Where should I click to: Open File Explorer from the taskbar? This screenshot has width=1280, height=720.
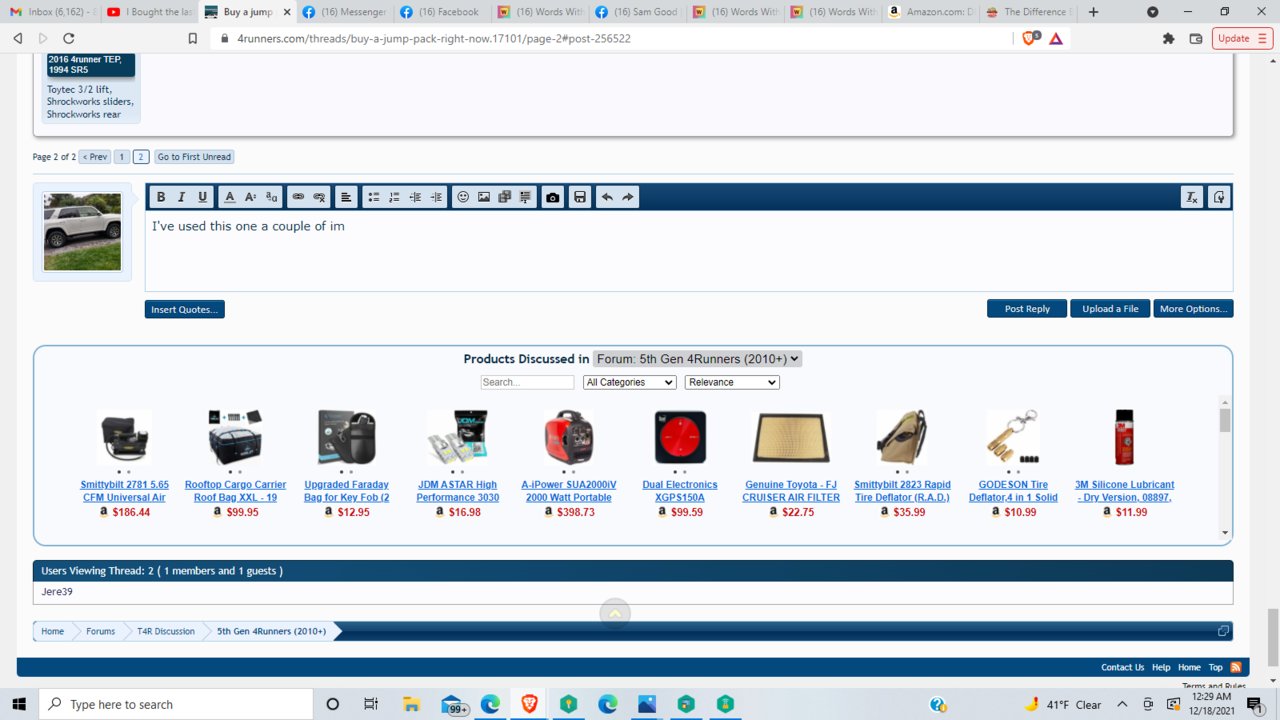[411, 704]
